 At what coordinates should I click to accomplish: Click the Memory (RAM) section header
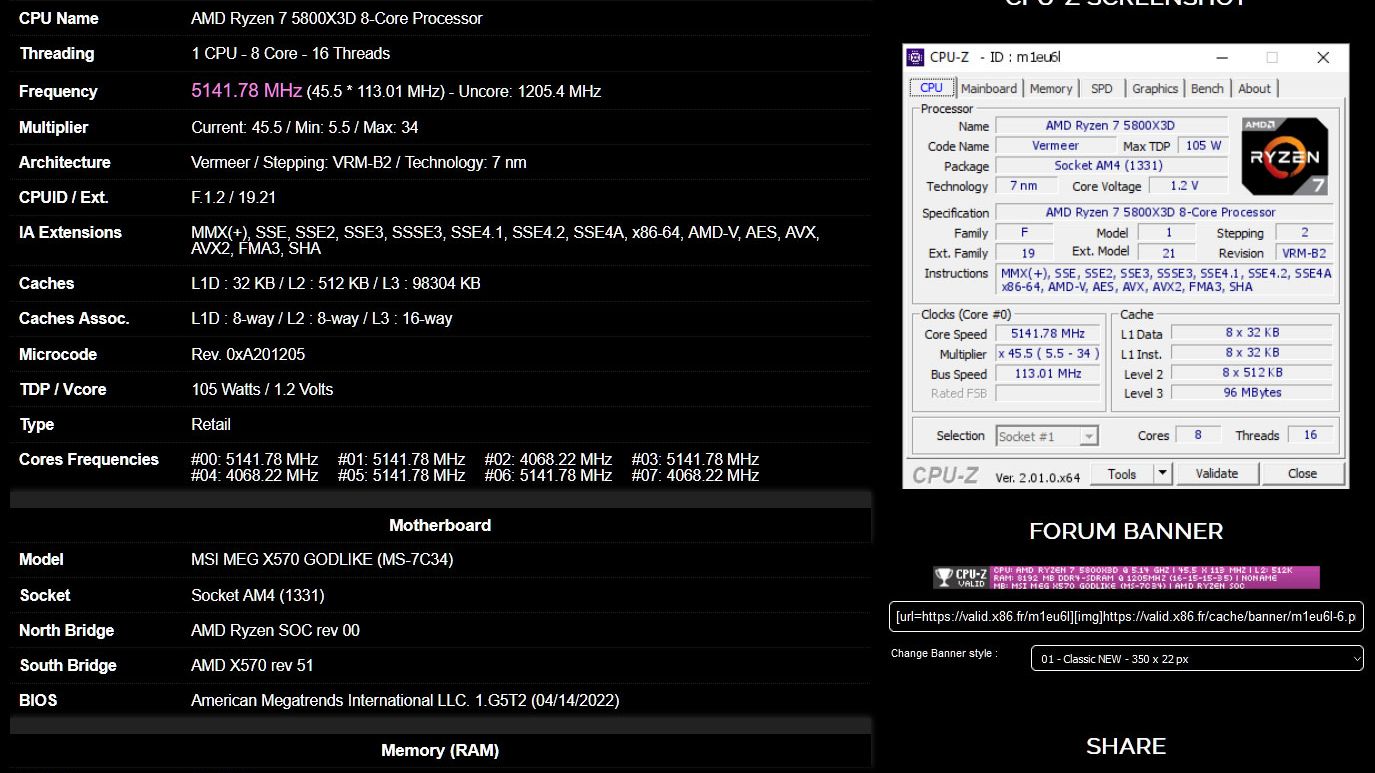click(440, 751)
